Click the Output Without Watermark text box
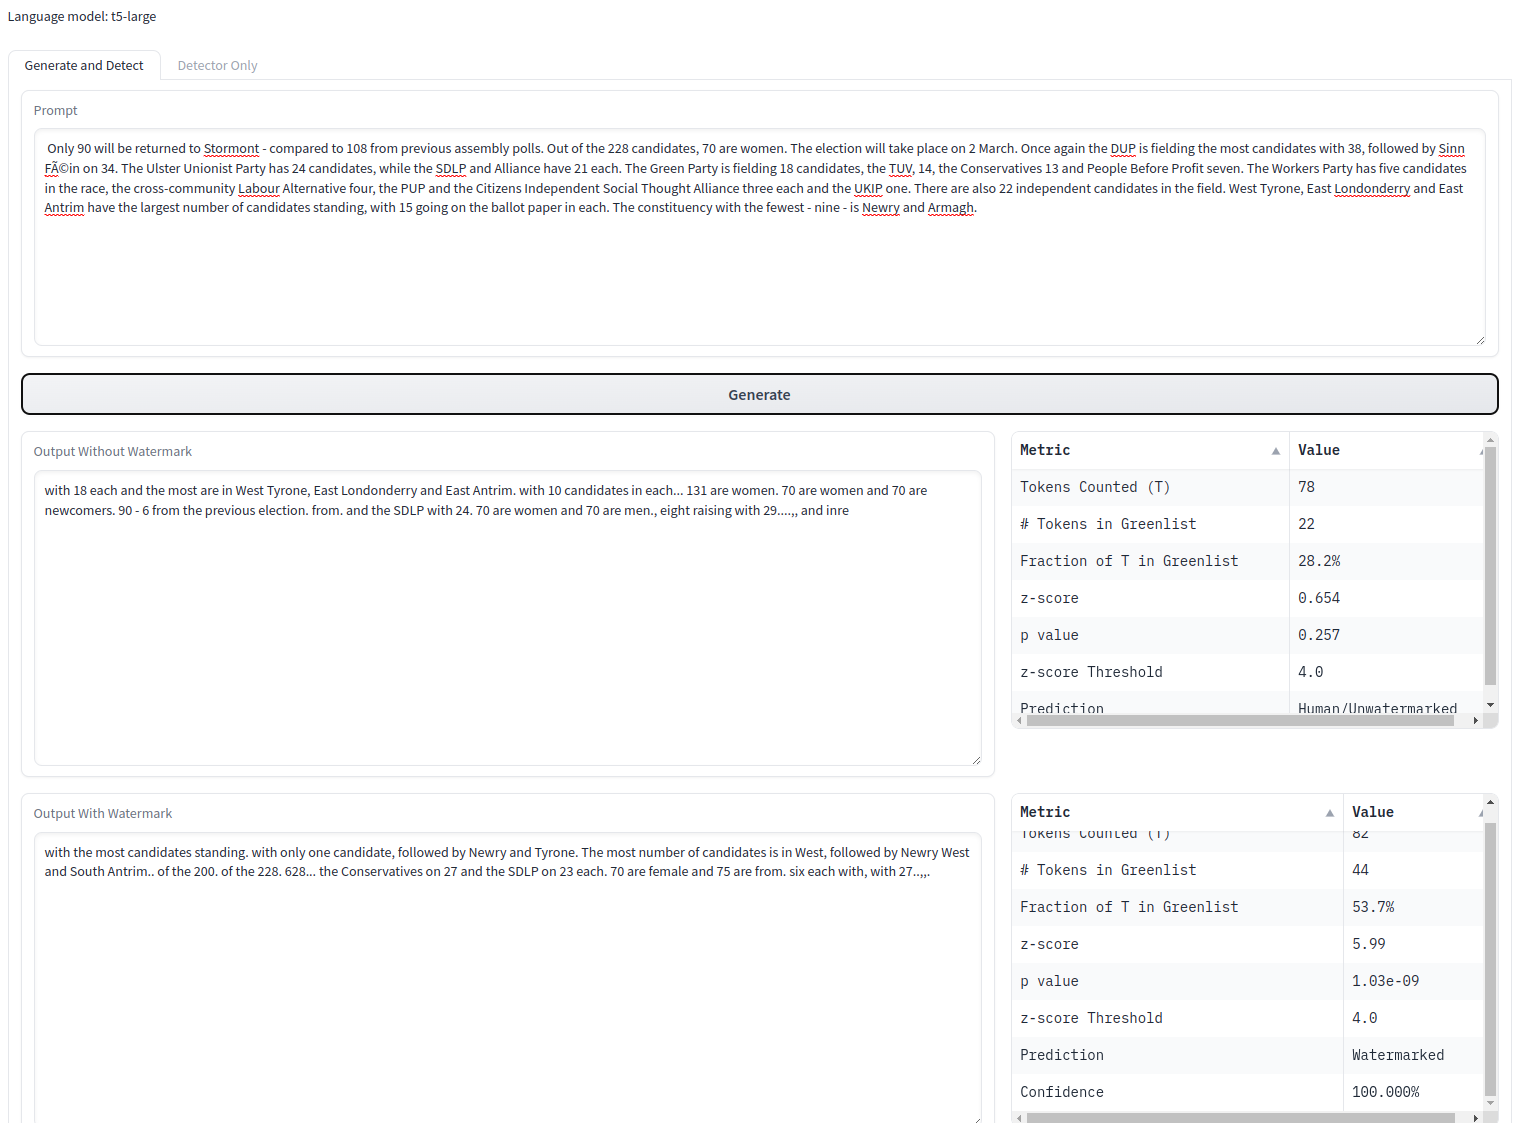Screen dimensions: 1532x1123 tap(508, 618)
